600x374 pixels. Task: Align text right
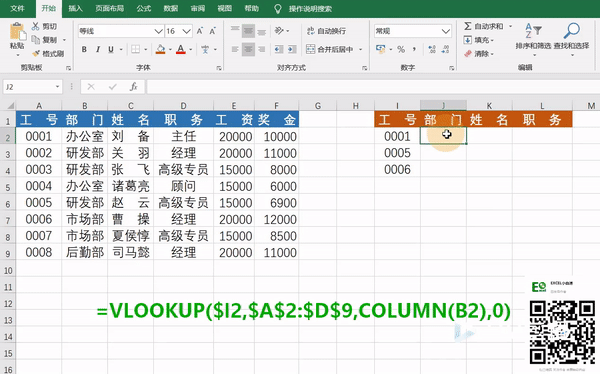click(x=262, y=49)
